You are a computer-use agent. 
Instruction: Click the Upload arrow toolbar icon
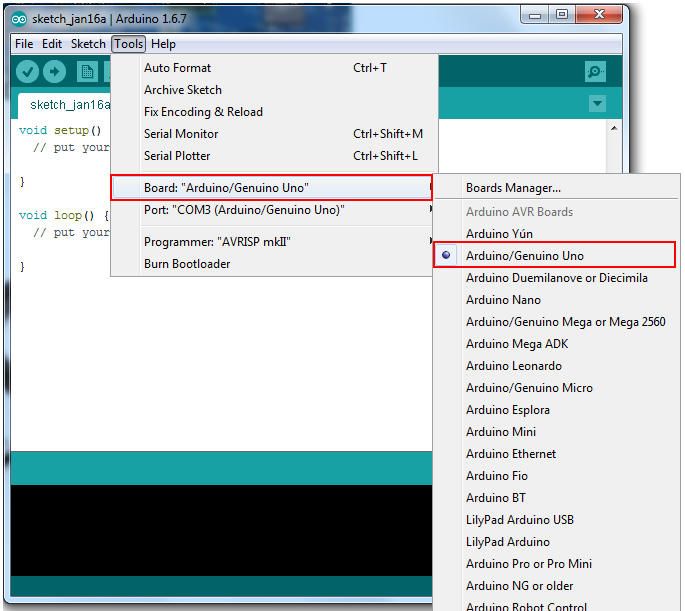(x=55, y=72)
